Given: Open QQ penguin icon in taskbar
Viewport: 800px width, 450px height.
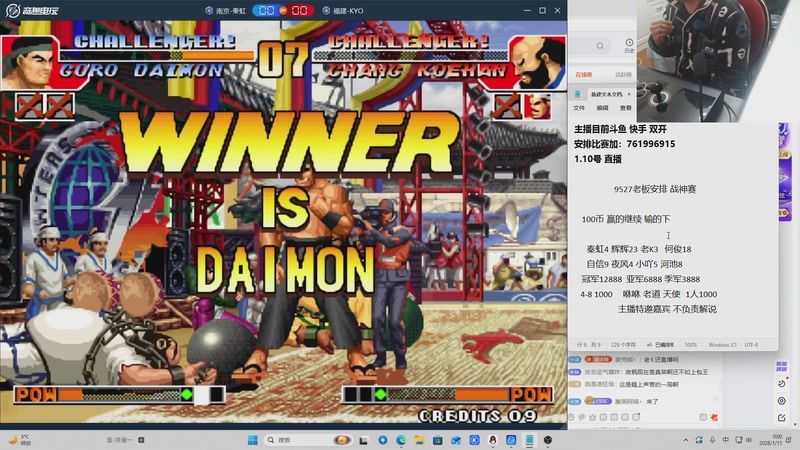Looking at the screenshot, I should click(493, 440).
